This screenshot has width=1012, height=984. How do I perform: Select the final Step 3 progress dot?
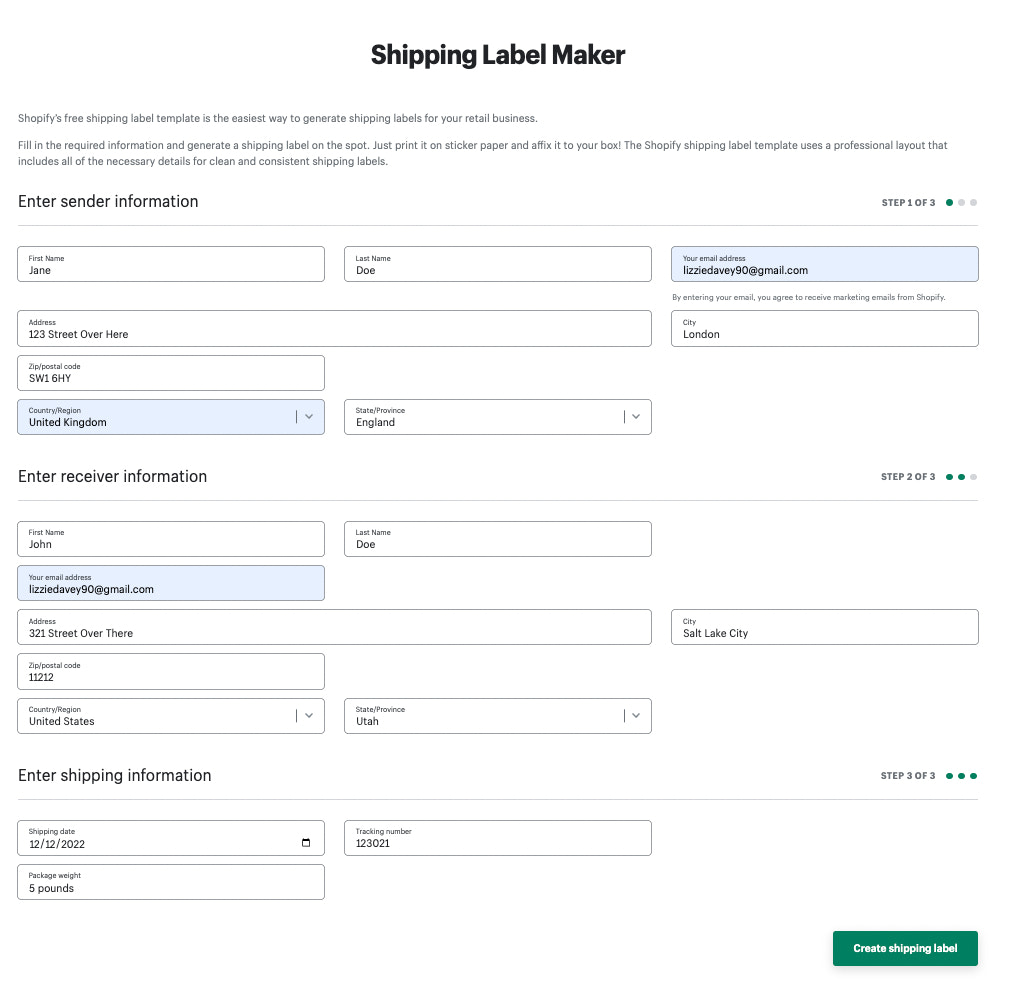(x=973, y=775)
